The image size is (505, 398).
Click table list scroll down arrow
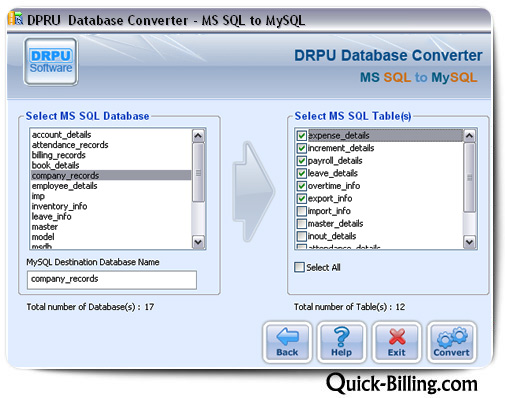[x=469, y=242]
